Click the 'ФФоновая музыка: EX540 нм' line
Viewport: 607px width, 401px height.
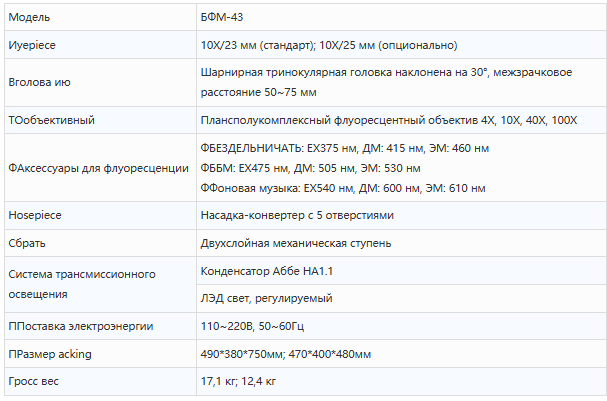pyautogui.click(x=343, y=189)
